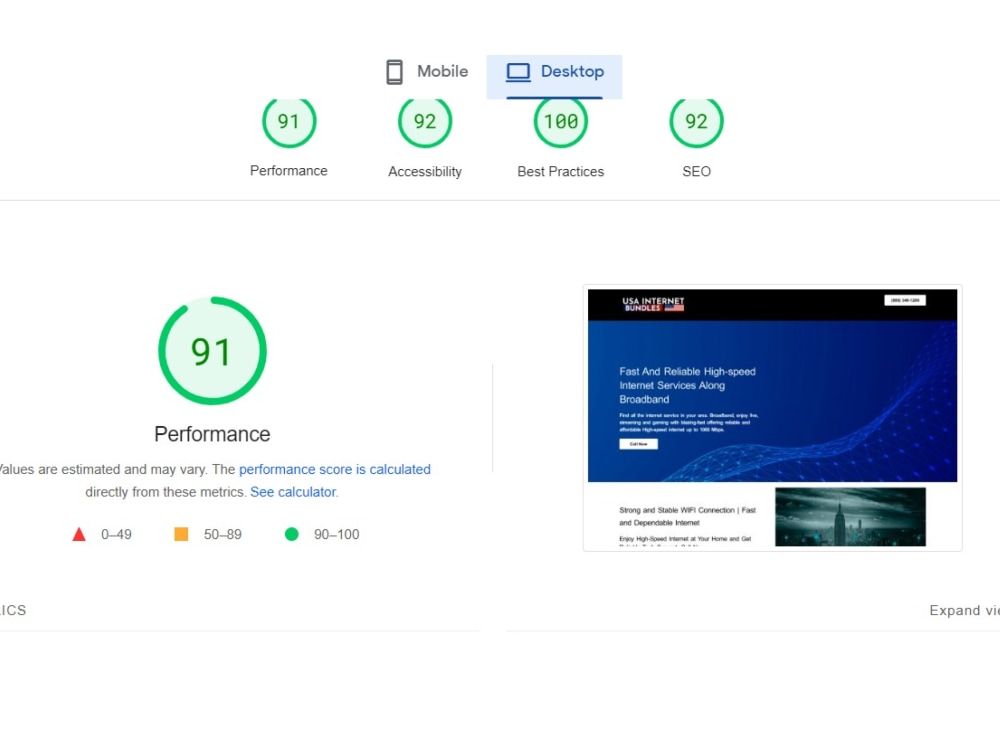Open the website screenshot thumbnail
This screenshot has height=750, width=1000.
click(x=772, y=418)
